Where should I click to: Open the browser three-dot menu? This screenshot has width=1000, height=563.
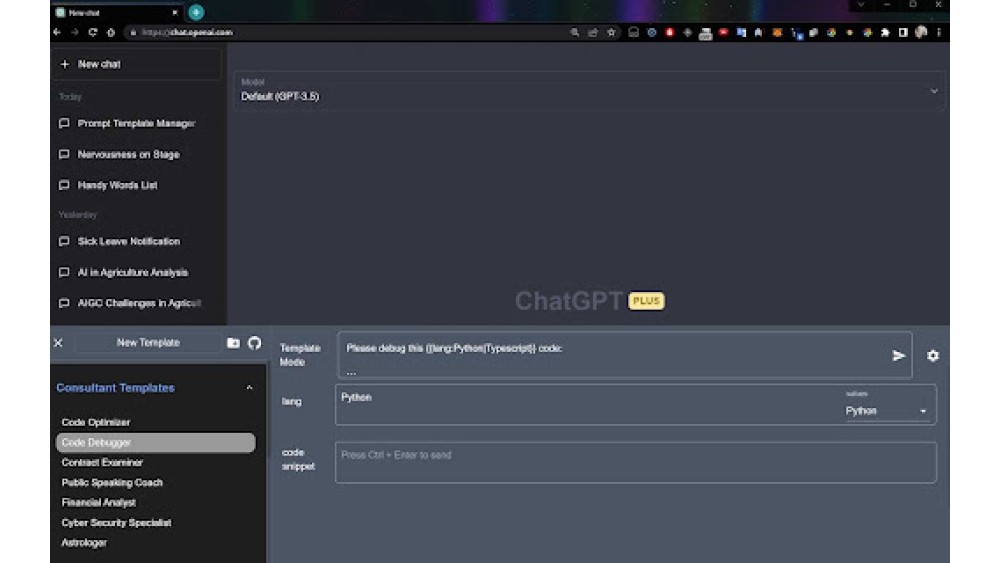pos(939,33)
